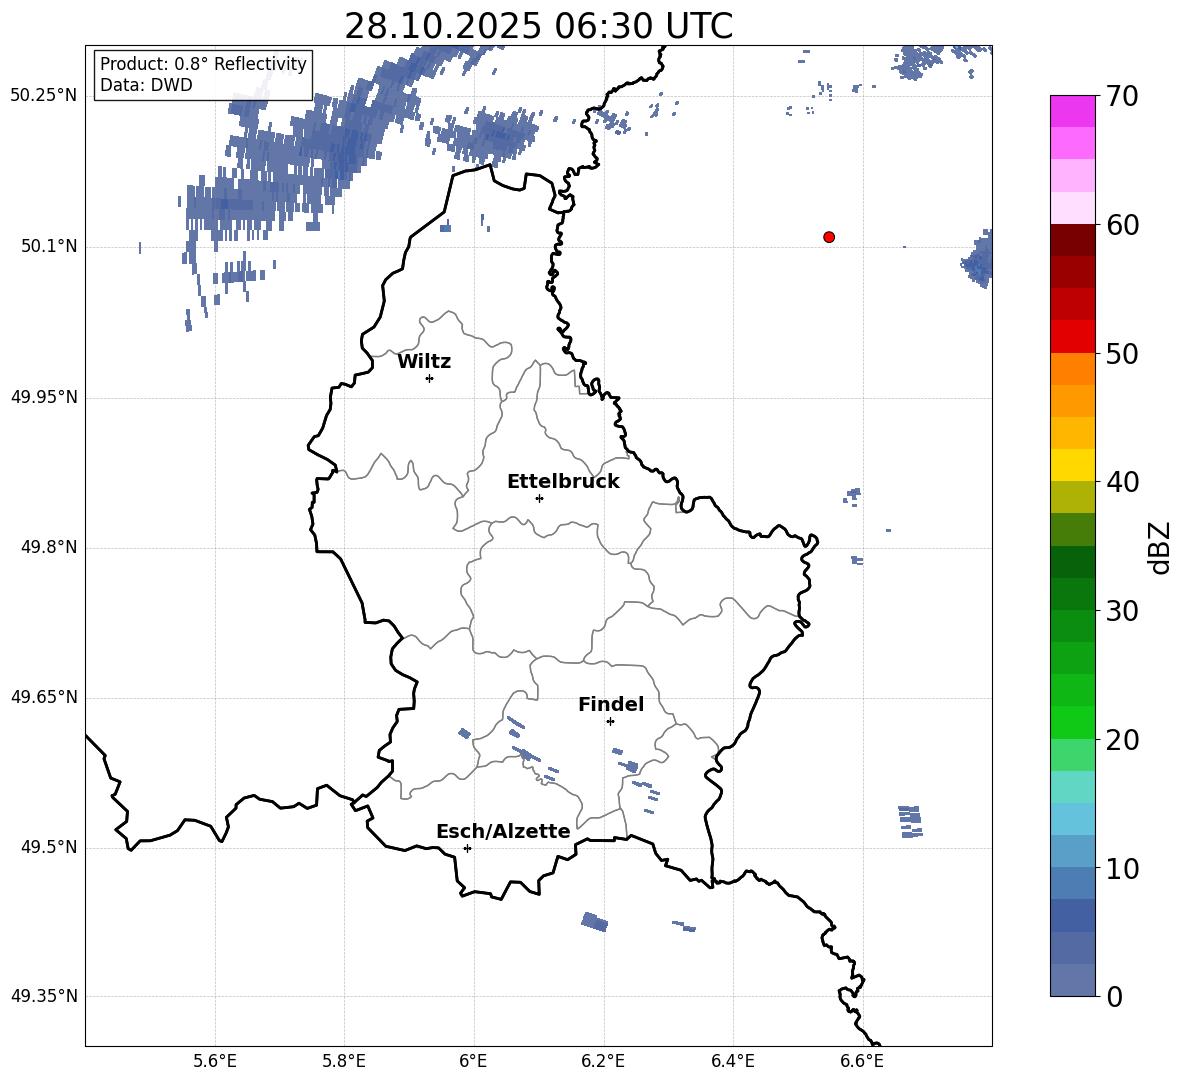Click the 20 tick label on colorbar
The height and width of the screenshot is (1081, 1184).
click(1122, 740)
